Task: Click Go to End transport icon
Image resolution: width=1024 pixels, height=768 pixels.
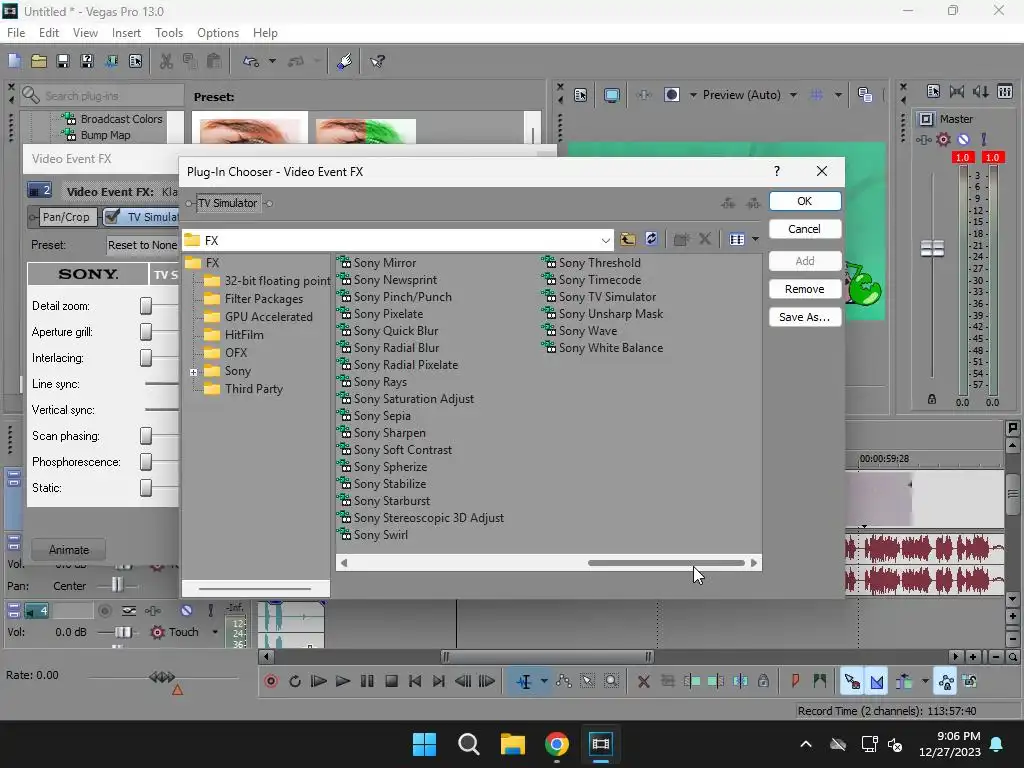Action: coord(439,681)
